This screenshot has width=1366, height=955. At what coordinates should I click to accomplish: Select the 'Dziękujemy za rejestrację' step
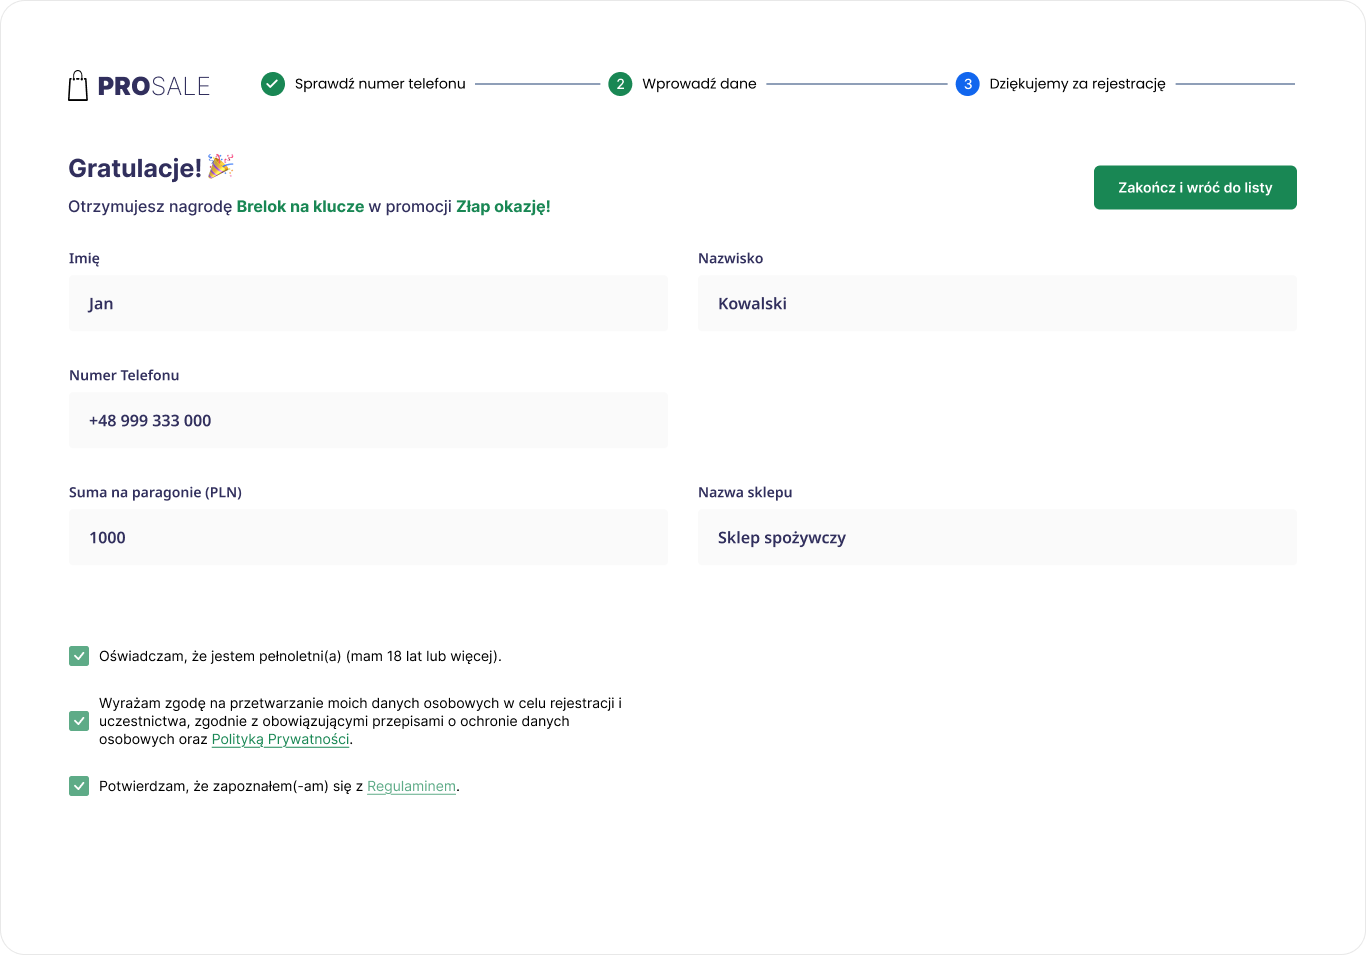pos(1077,84)
